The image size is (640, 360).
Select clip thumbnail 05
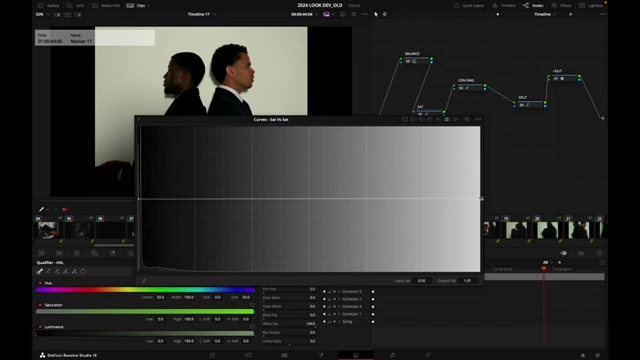point(79,230)
